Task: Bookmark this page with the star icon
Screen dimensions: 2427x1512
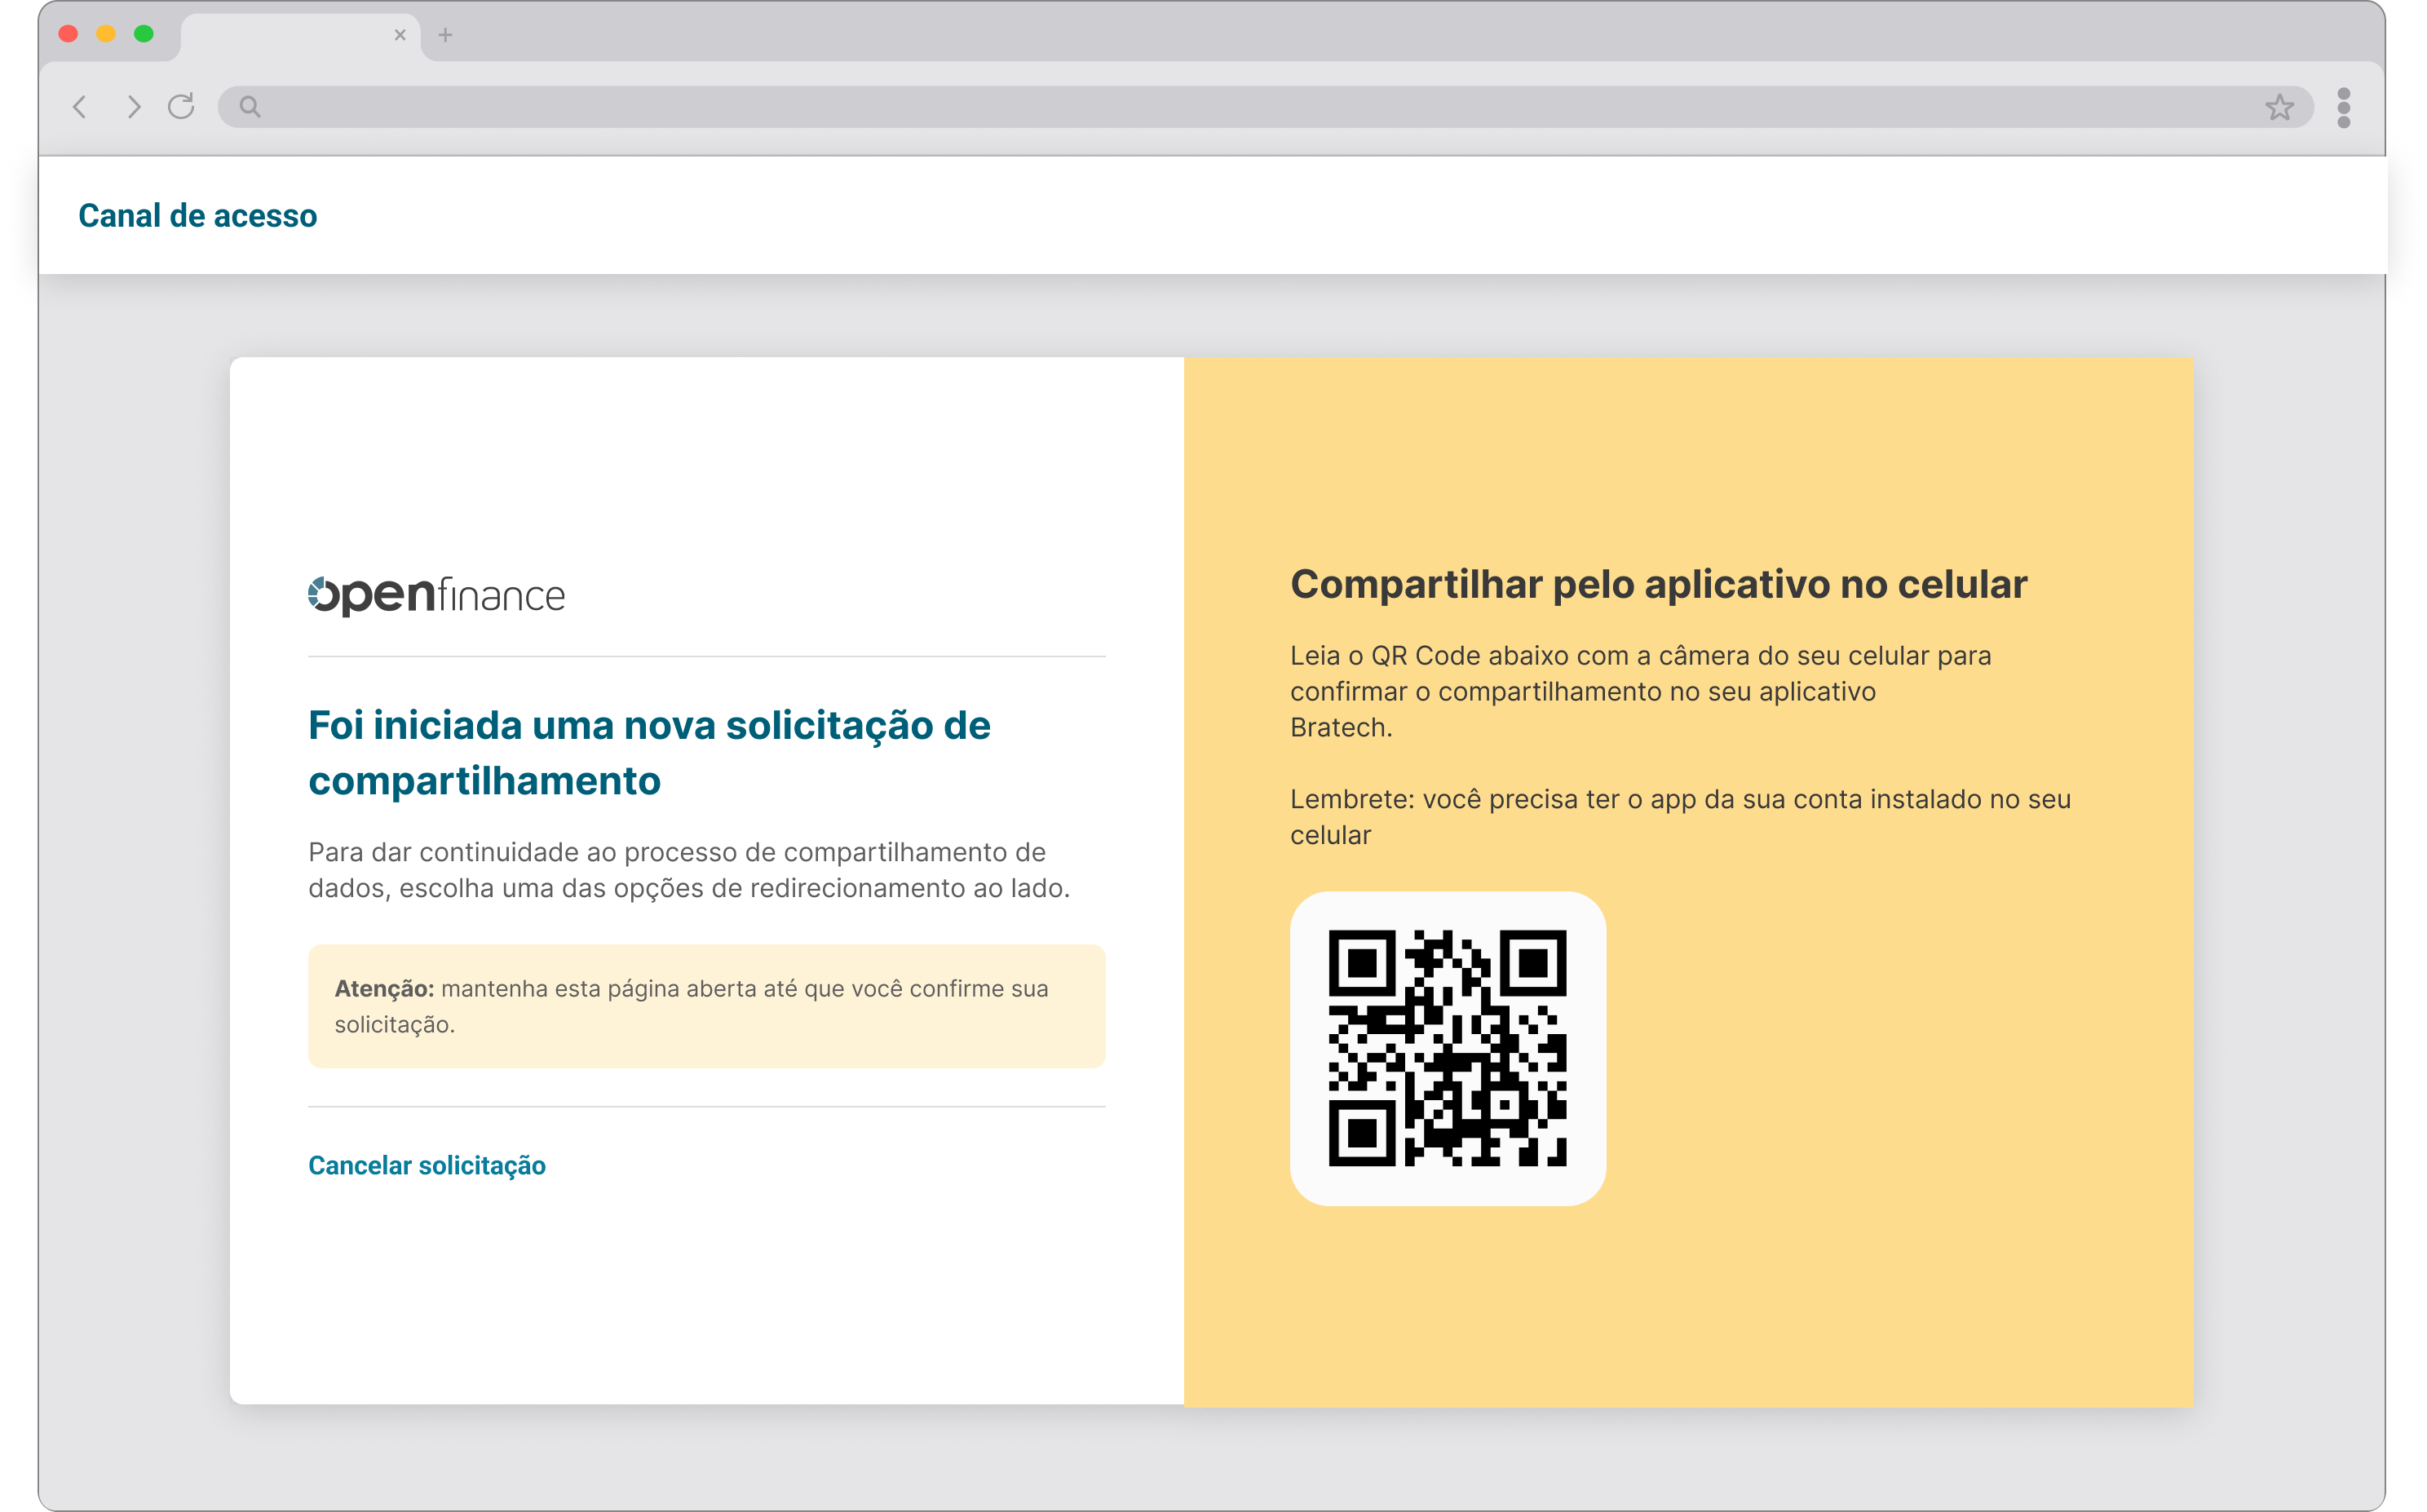Action: pos(2279,107)
